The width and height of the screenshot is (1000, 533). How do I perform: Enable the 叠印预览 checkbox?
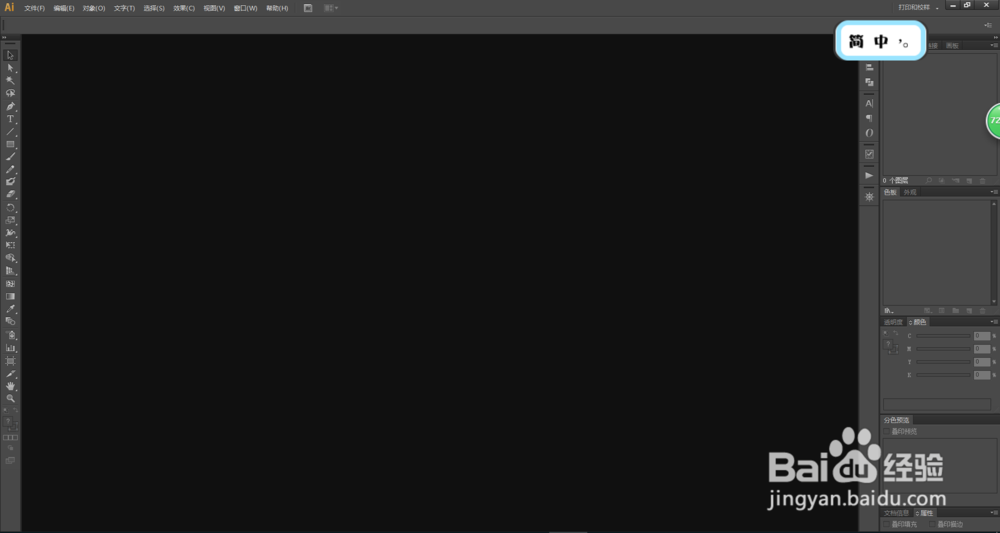pyautogui.click(x=886, y=432)
